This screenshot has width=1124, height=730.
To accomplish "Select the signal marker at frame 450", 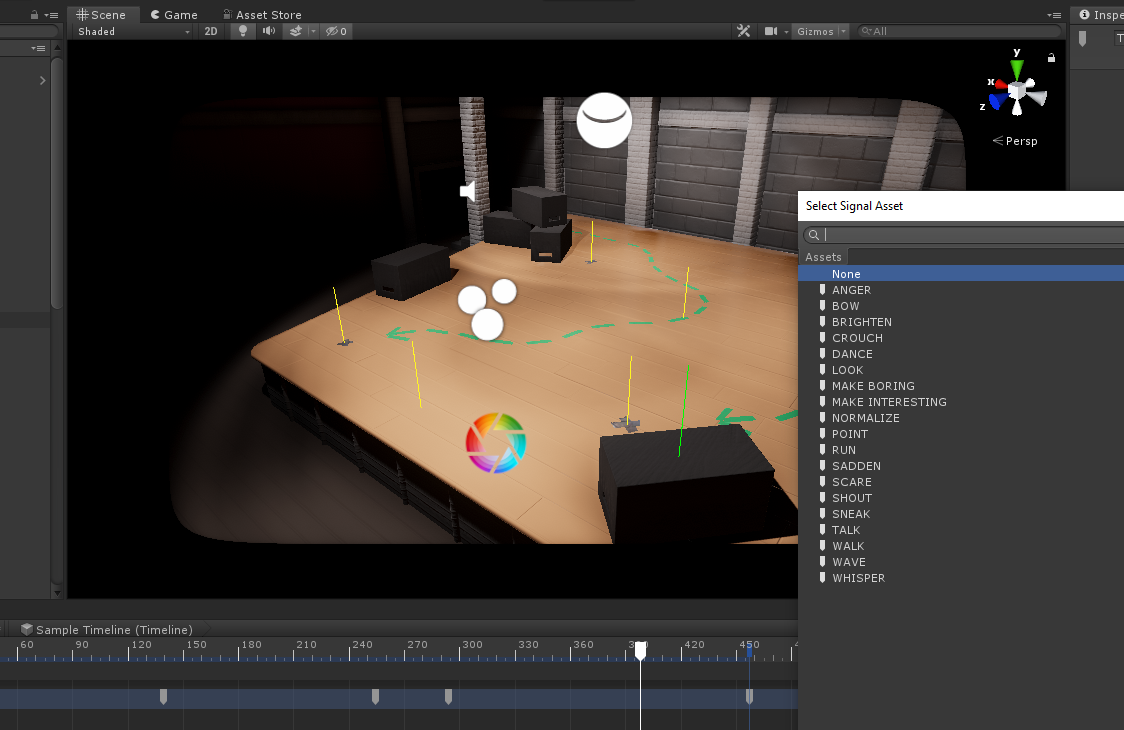I will (x=749, y=696).
